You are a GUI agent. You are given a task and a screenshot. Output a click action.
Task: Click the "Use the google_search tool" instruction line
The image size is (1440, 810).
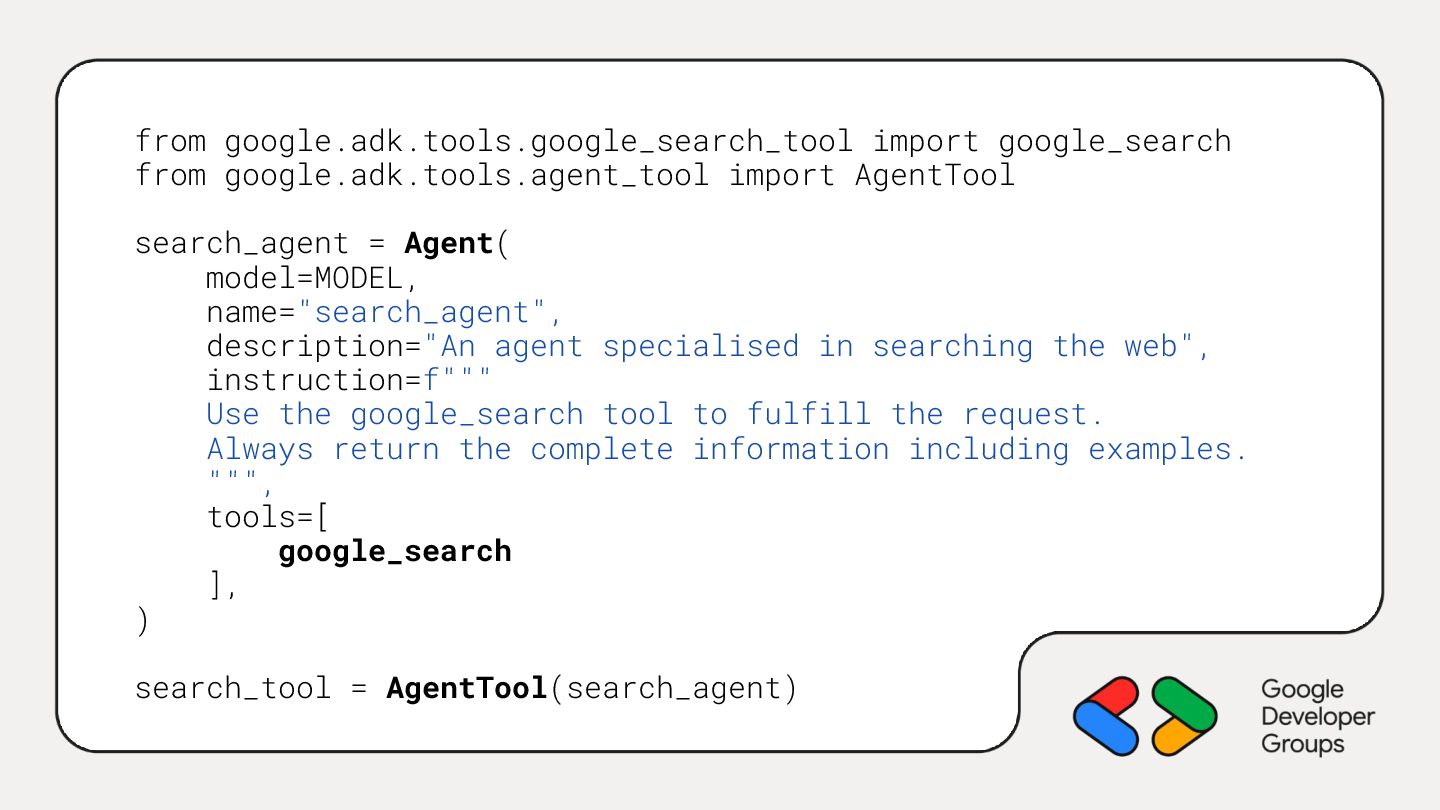[654, 414]
